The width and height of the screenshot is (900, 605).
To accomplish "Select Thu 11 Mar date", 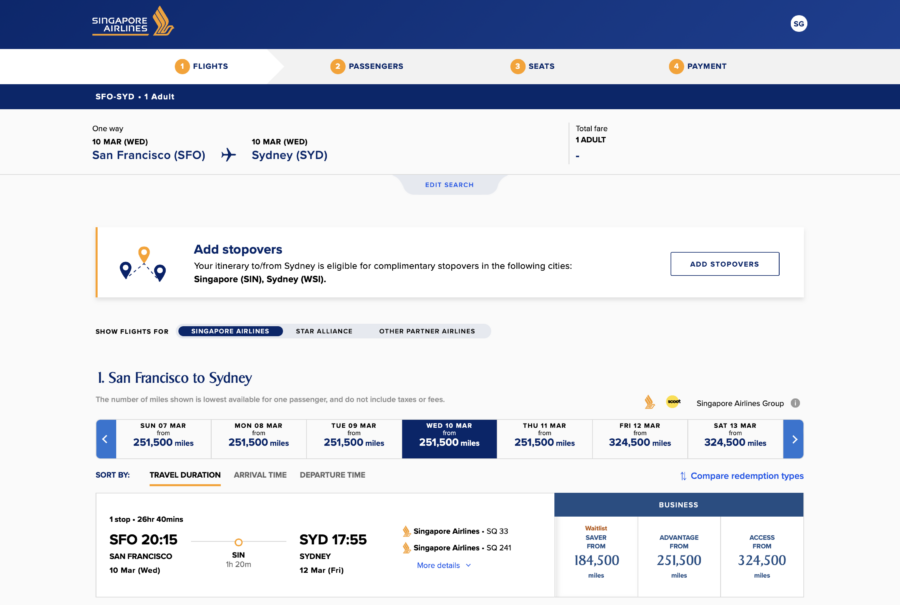I will coord(545,439).
